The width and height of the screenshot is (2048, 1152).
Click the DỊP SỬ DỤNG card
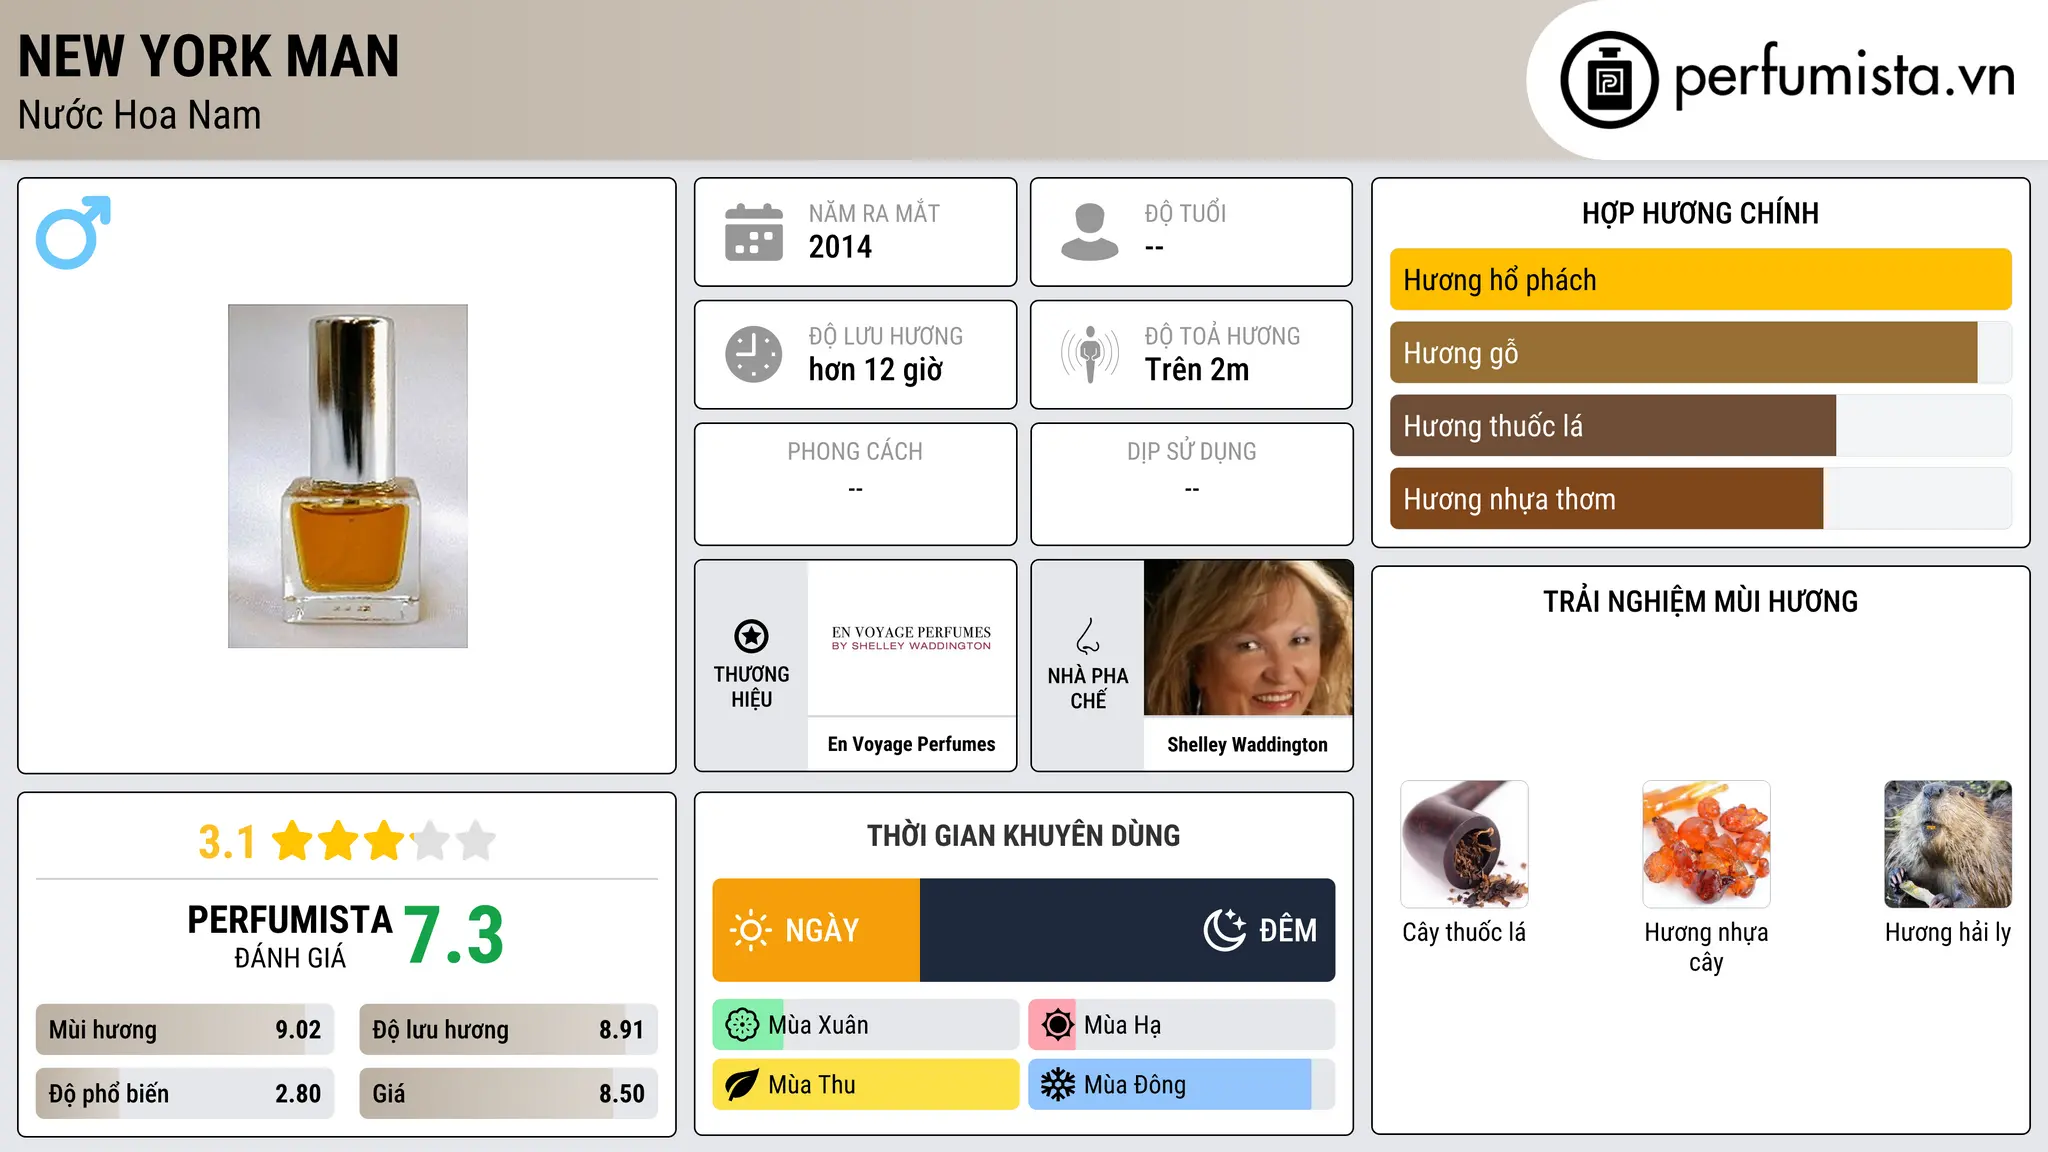pos(1192,484)
